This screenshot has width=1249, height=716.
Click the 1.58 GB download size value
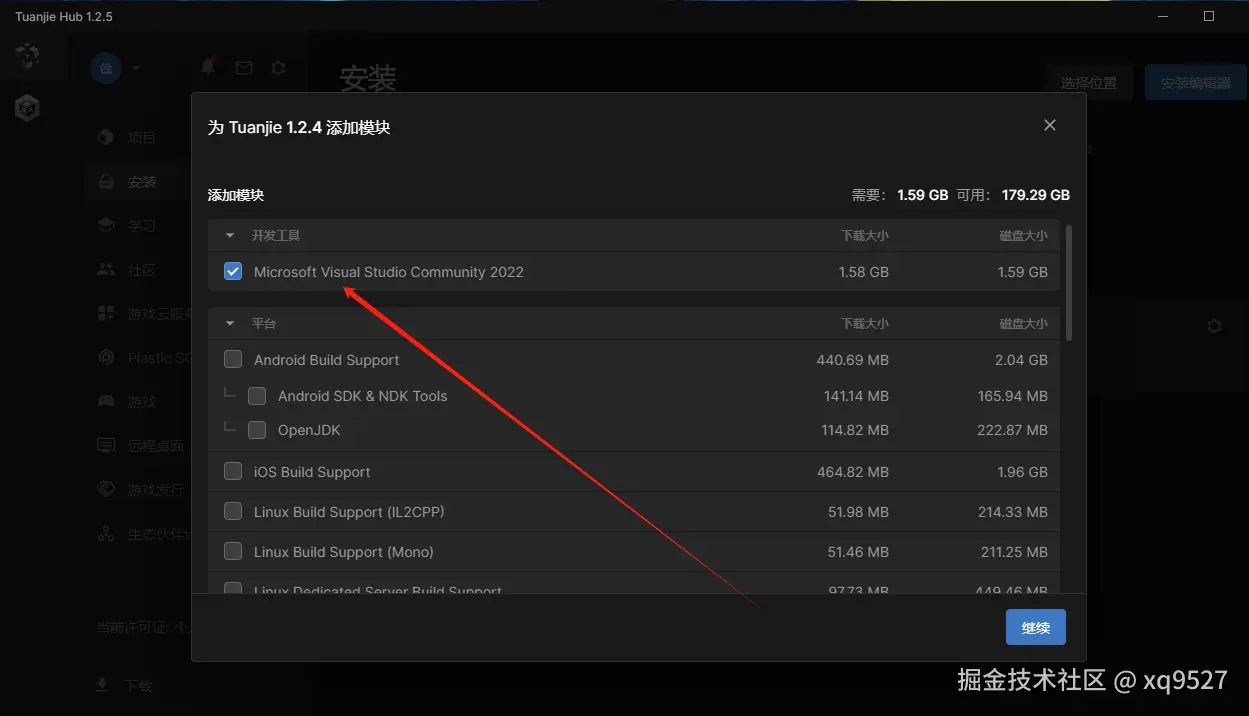[864, 272]
